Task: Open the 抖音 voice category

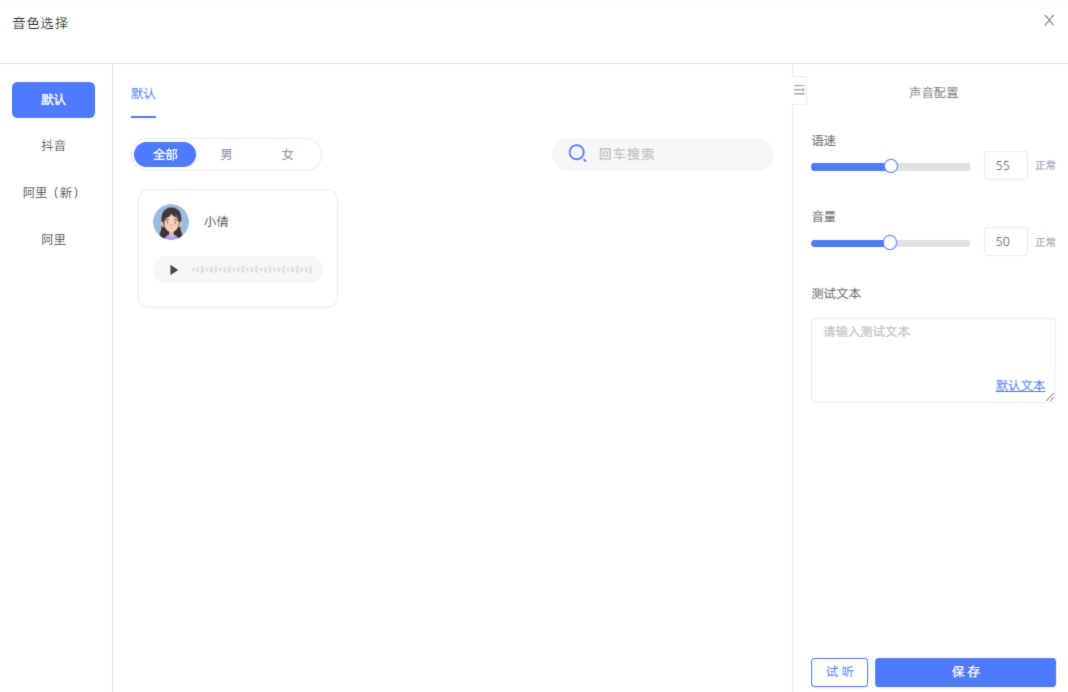Action: [x=53, y=146]
